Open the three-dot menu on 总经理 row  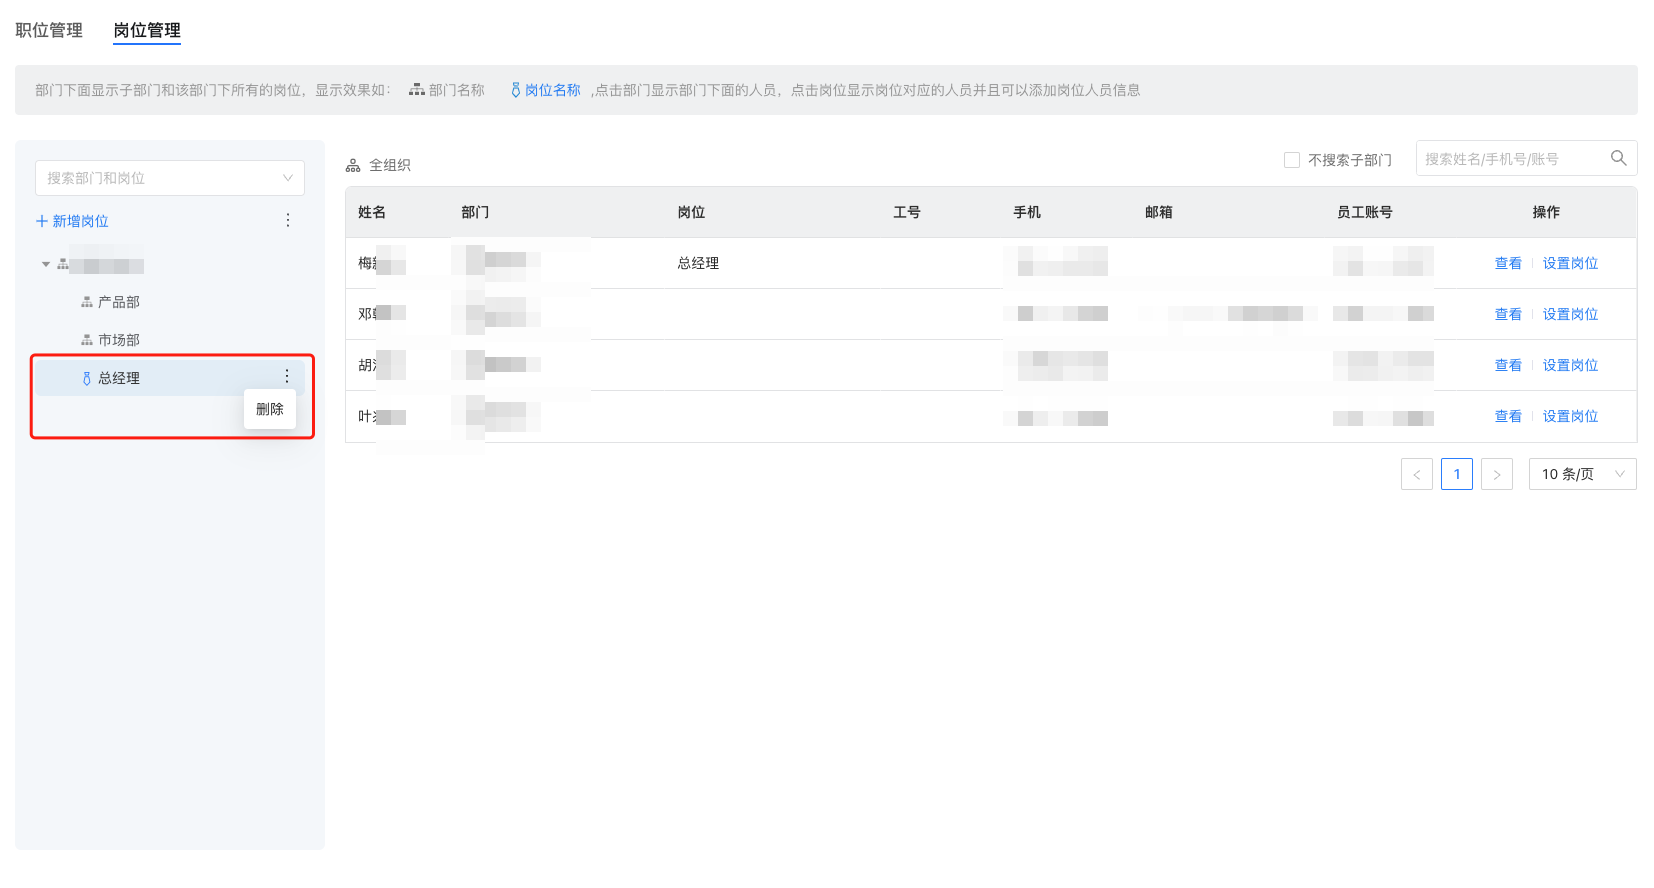[287, 377]
